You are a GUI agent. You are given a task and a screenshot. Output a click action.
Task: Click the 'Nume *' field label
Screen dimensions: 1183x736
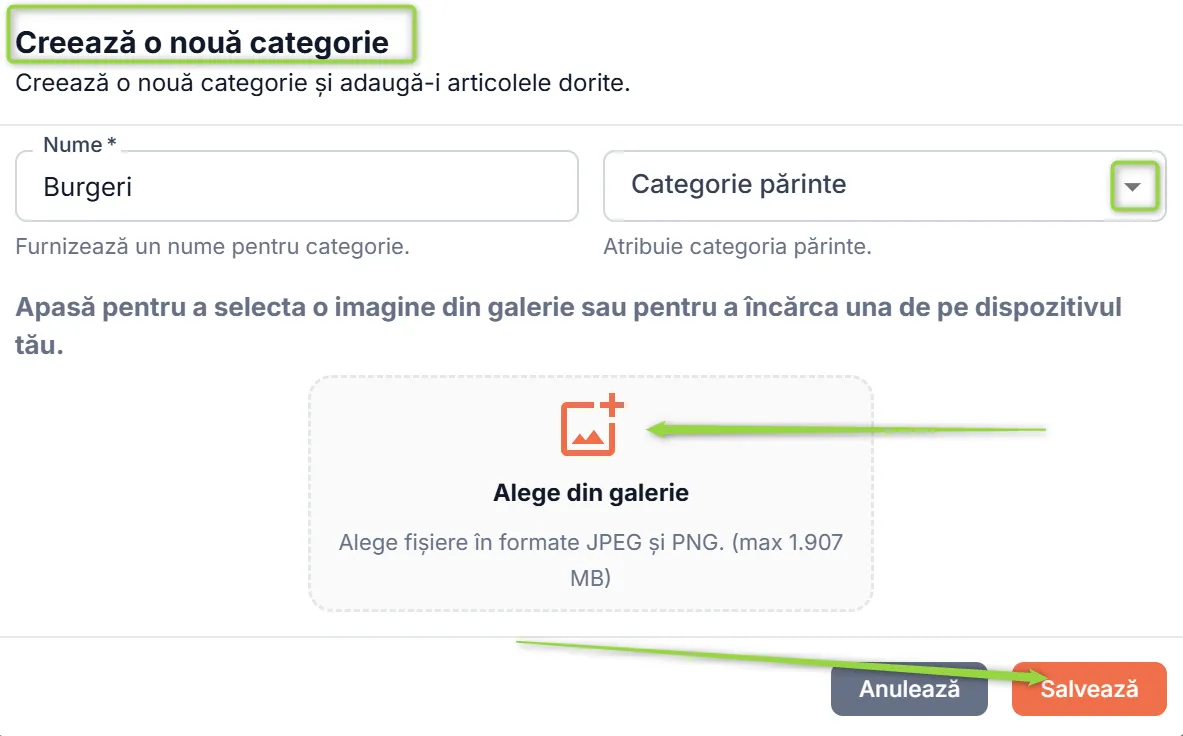[x=79, y=145]
